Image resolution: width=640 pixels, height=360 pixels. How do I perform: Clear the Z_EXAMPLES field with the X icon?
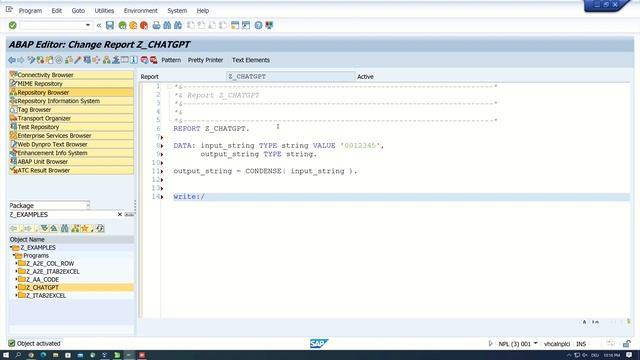pyautogui.click(x=120, y=214)
